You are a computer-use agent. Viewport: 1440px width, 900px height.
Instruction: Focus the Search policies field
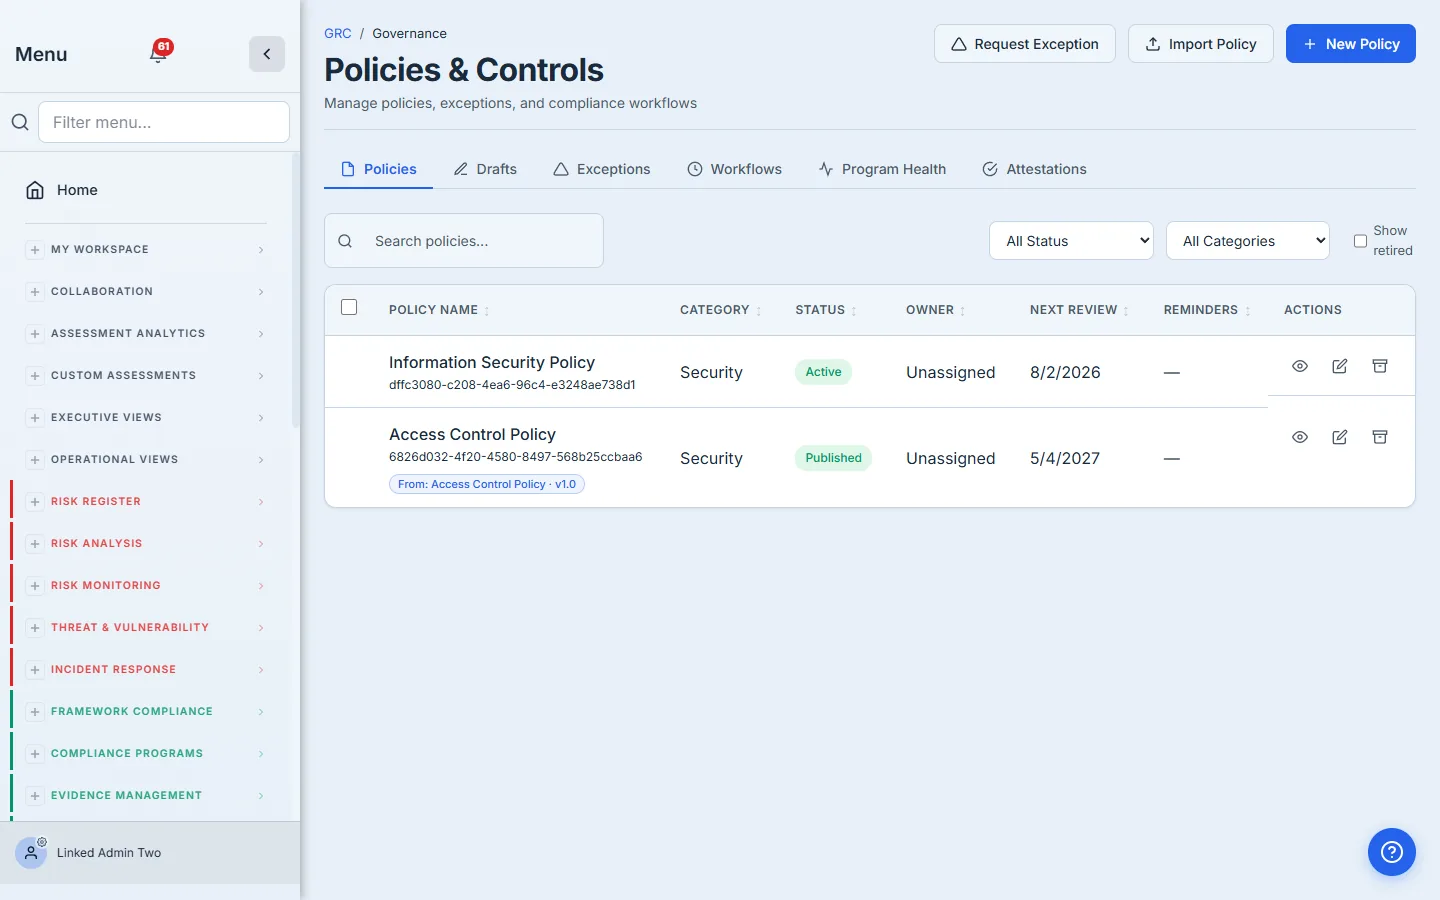click(464, 241)
